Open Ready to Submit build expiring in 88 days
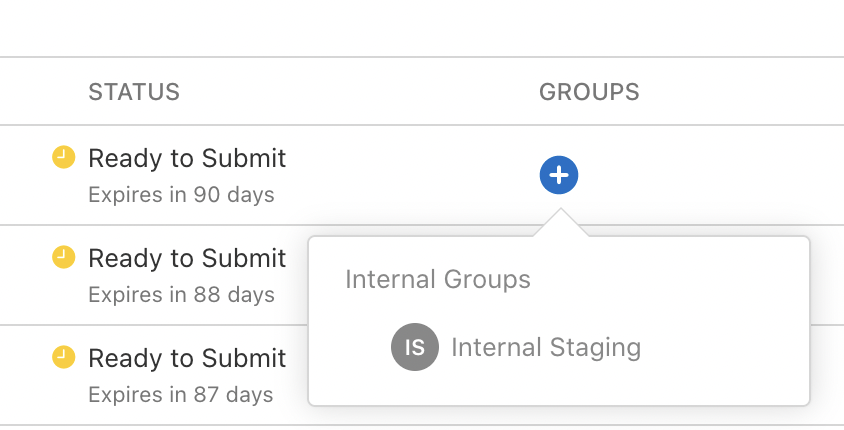Screen dimensions: 844x430 click(187, 258)
